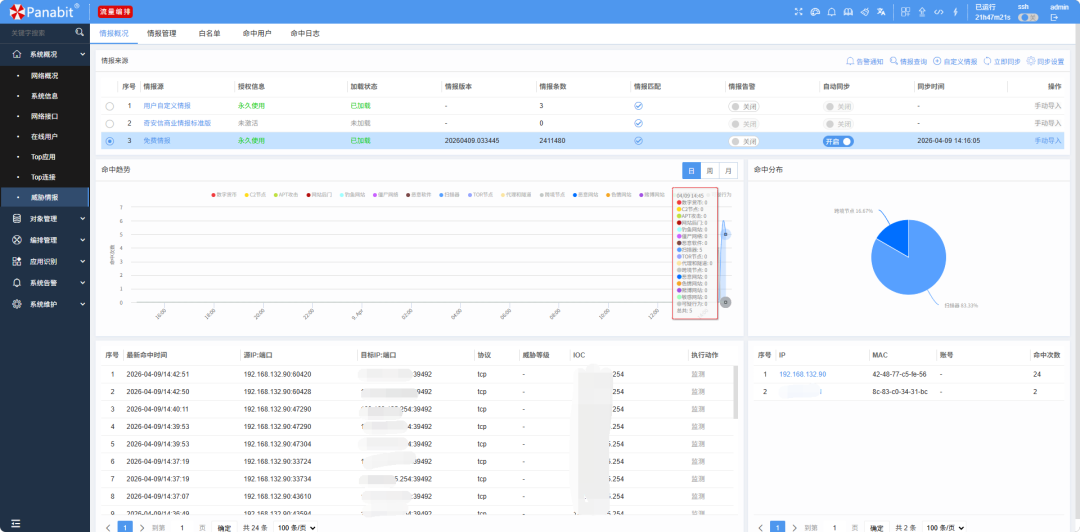1080x532 pixels.
Task: Open the 用户自定义情报 source link
Action: coord(167,106)
